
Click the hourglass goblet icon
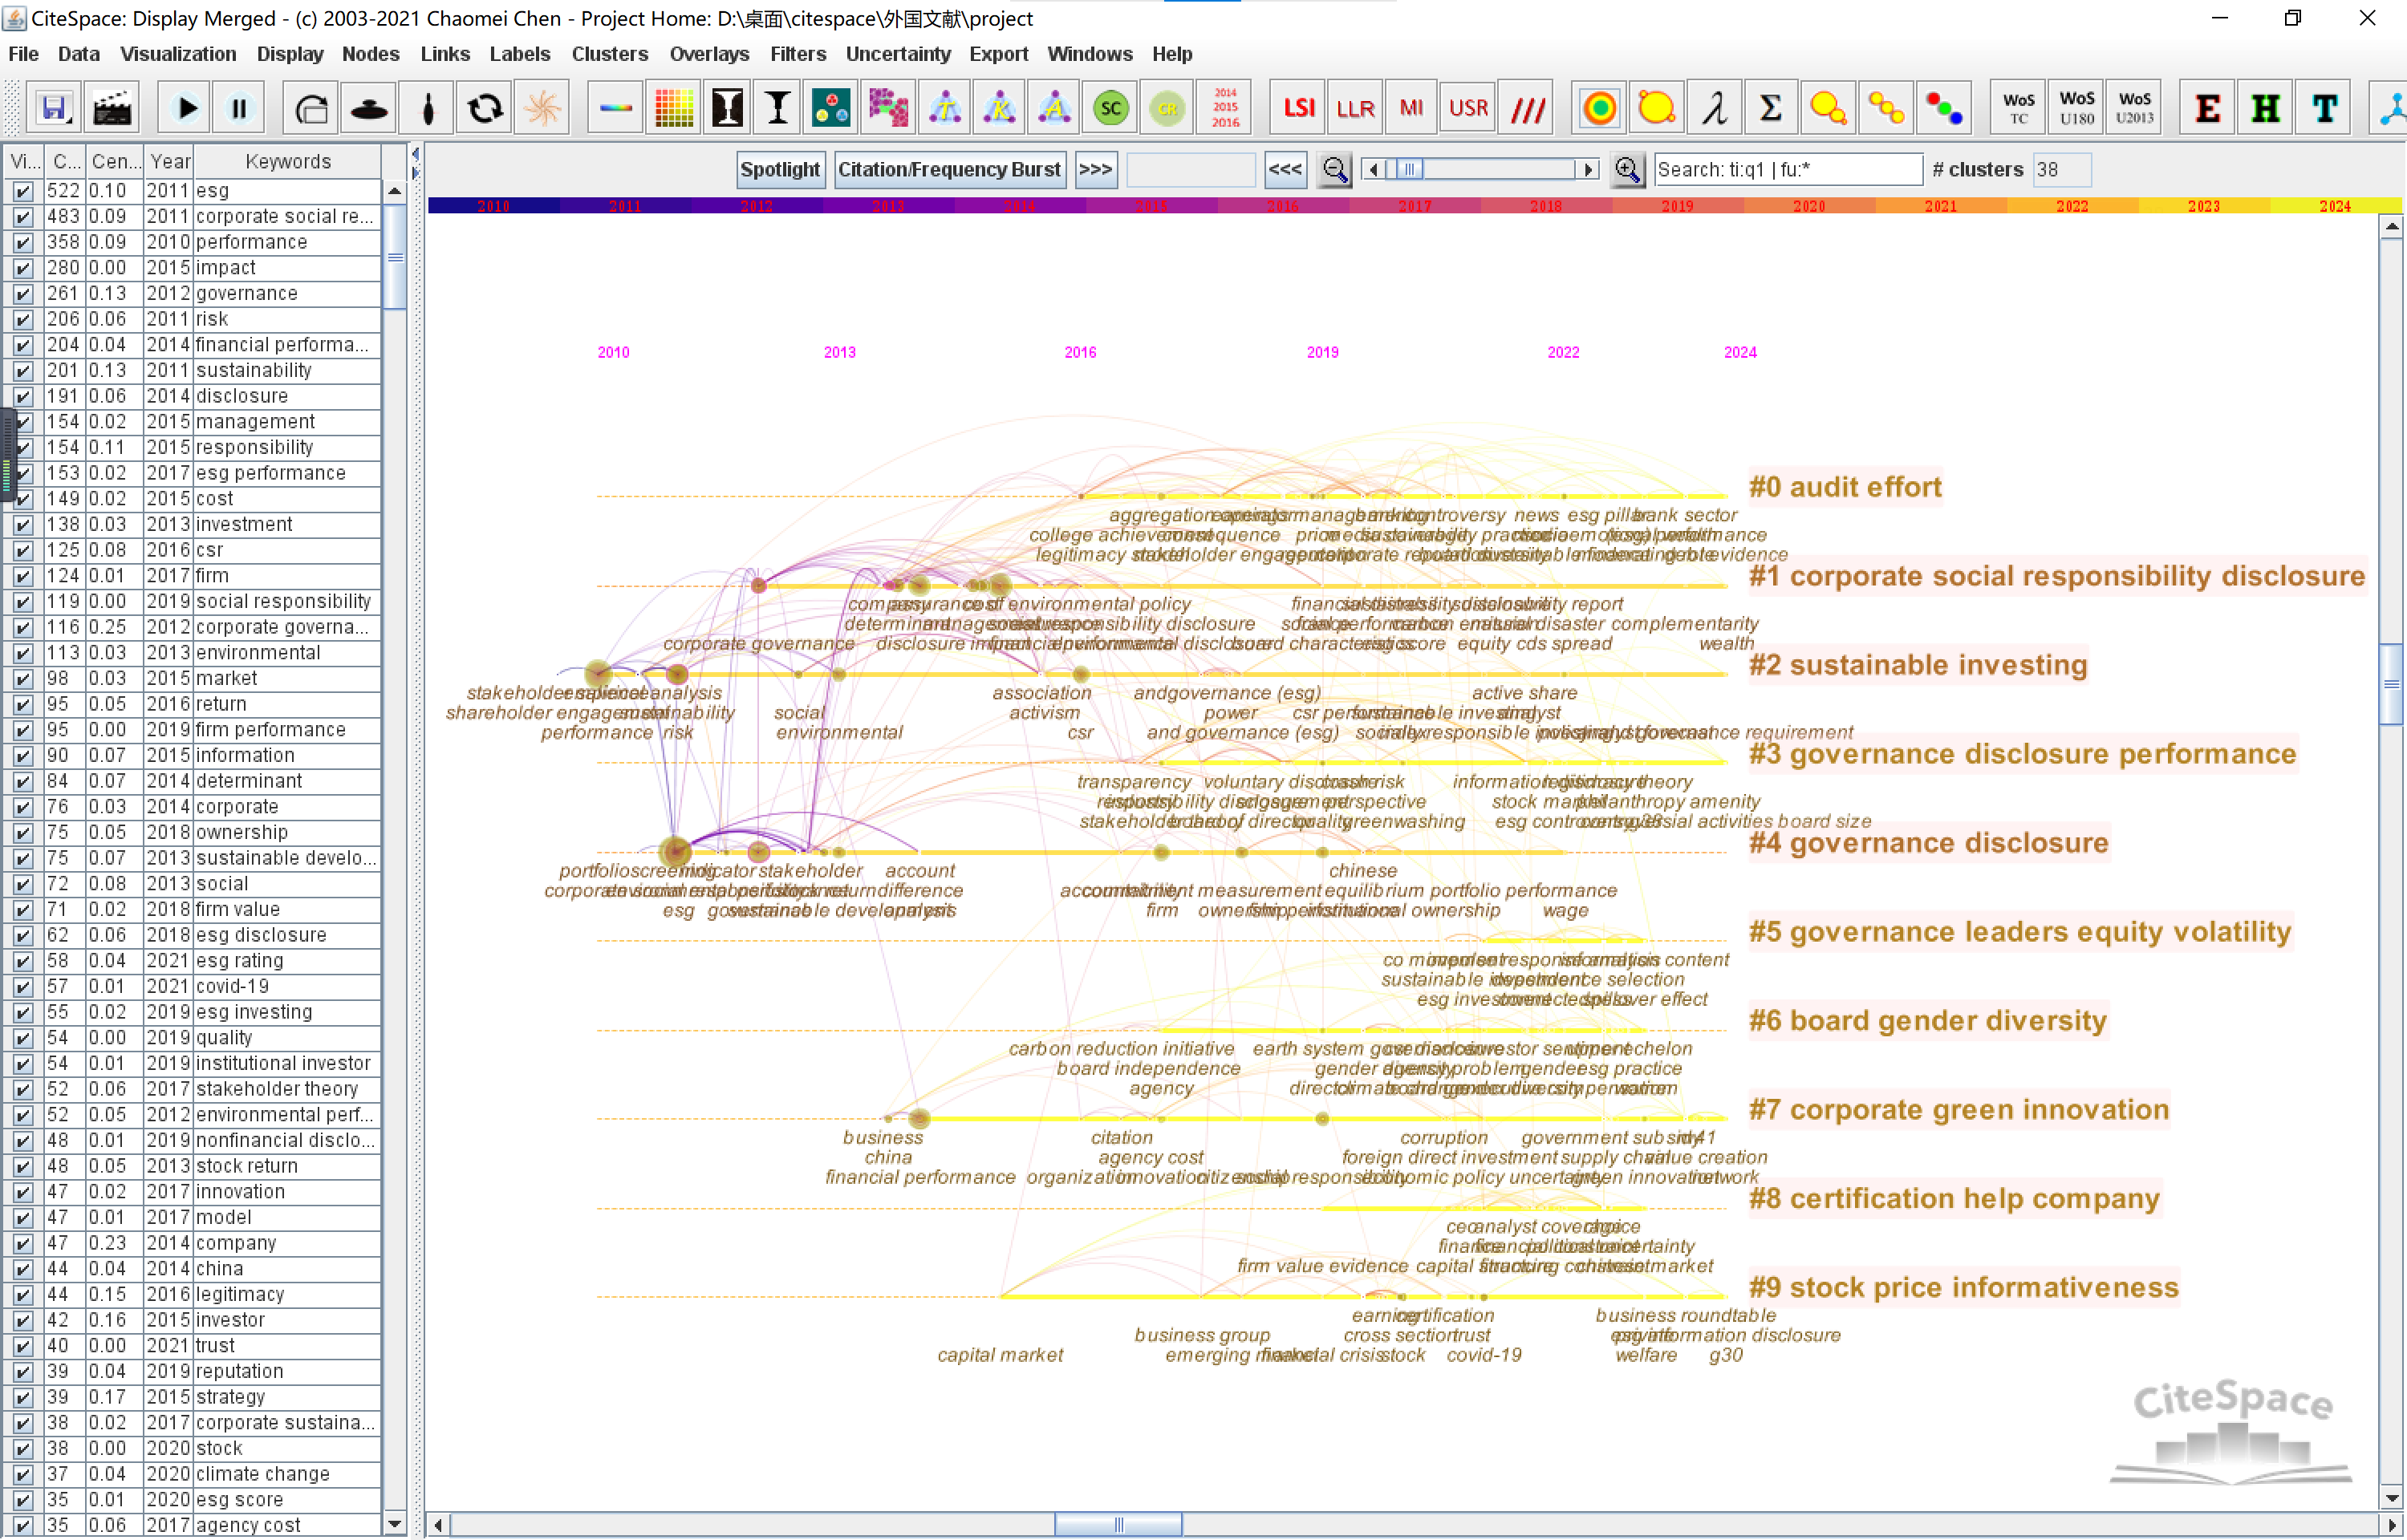[x=777, y=108]
